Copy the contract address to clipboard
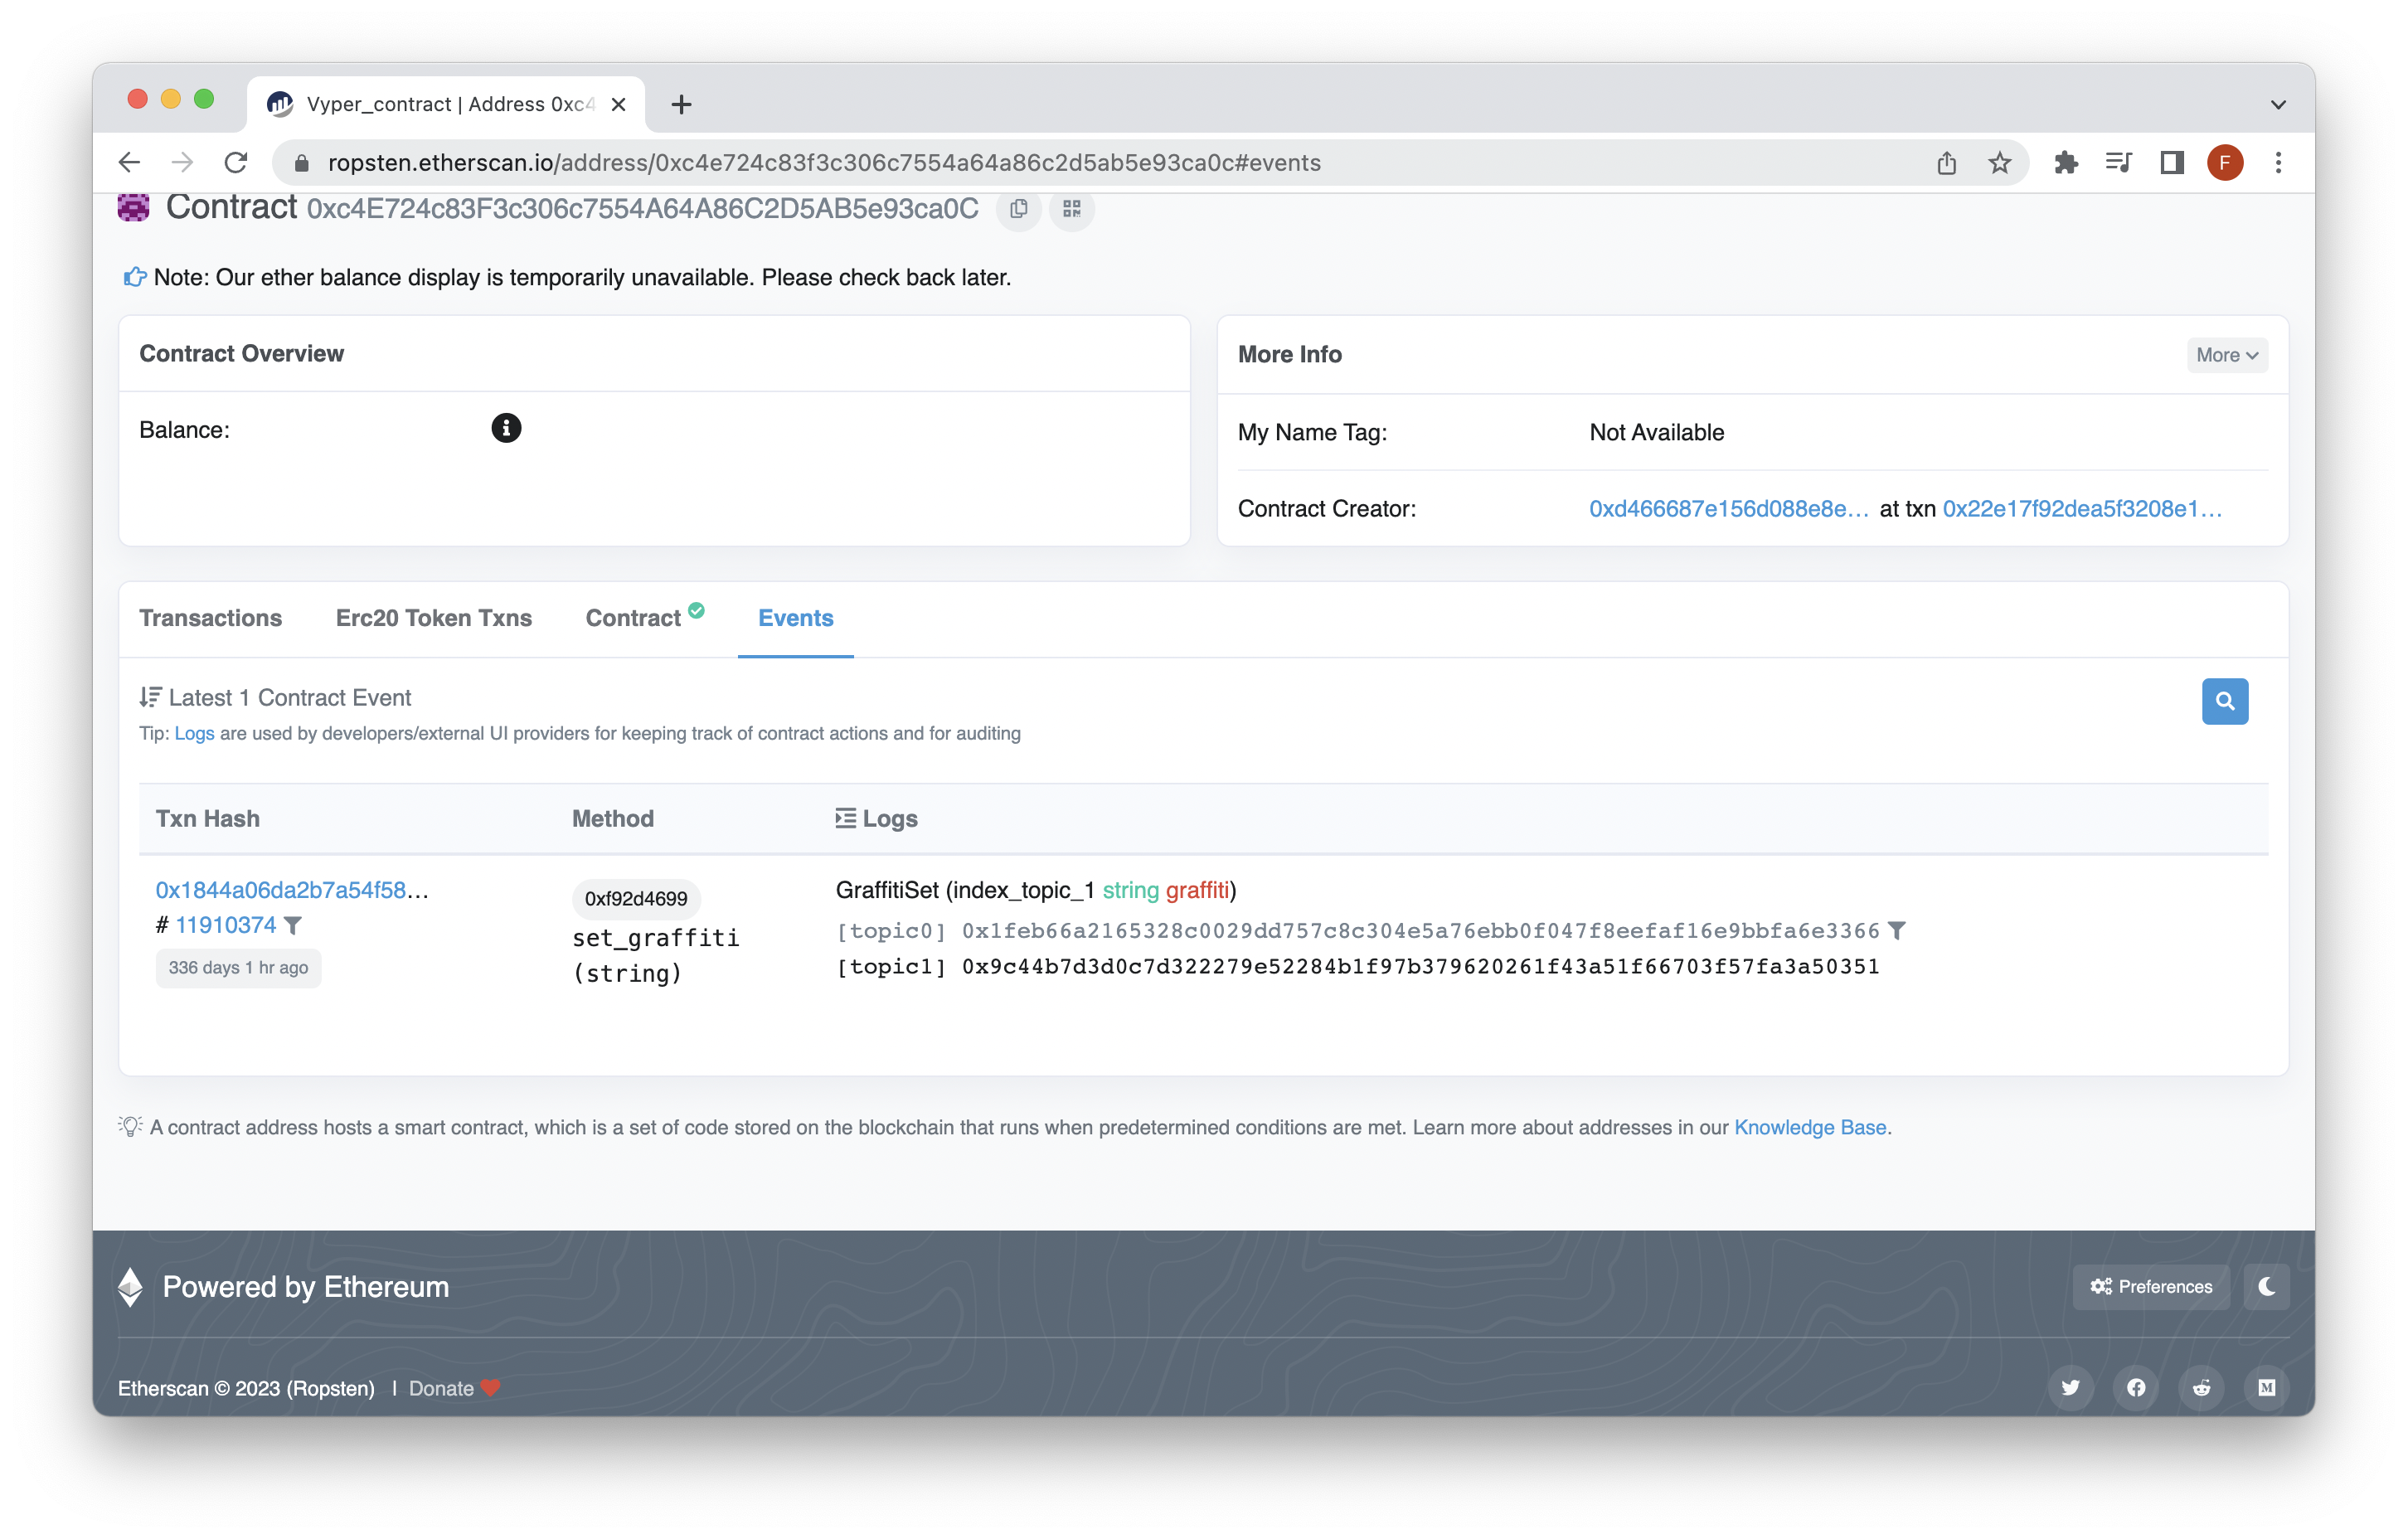The image size is (2408, 1539). (1018, 208)
